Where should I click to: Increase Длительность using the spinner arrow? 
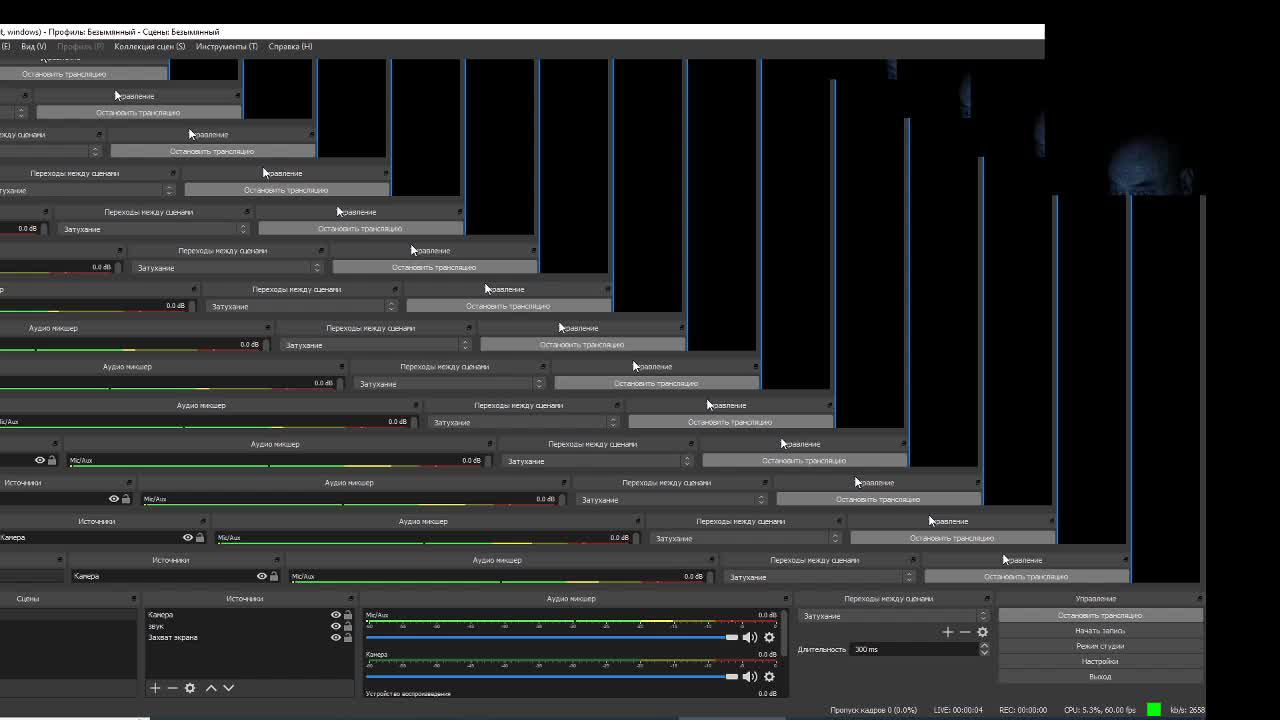click(x=984, y=645)
